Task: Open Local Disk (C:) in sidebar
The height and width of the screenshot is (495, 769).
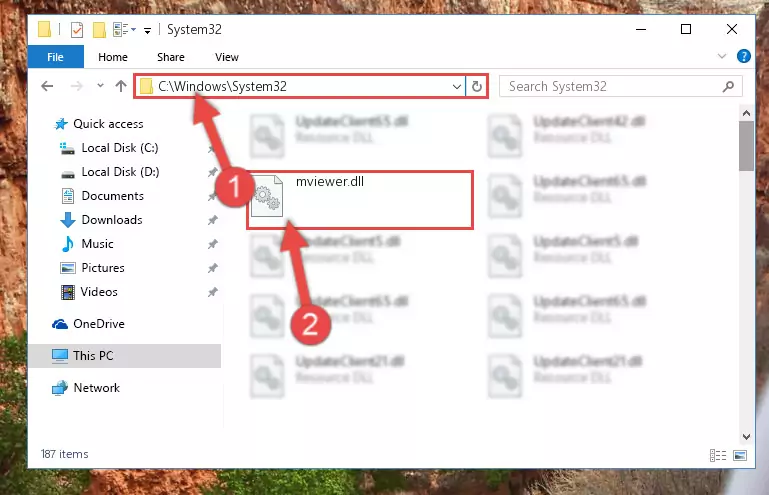Action: (x=109, y=148)
